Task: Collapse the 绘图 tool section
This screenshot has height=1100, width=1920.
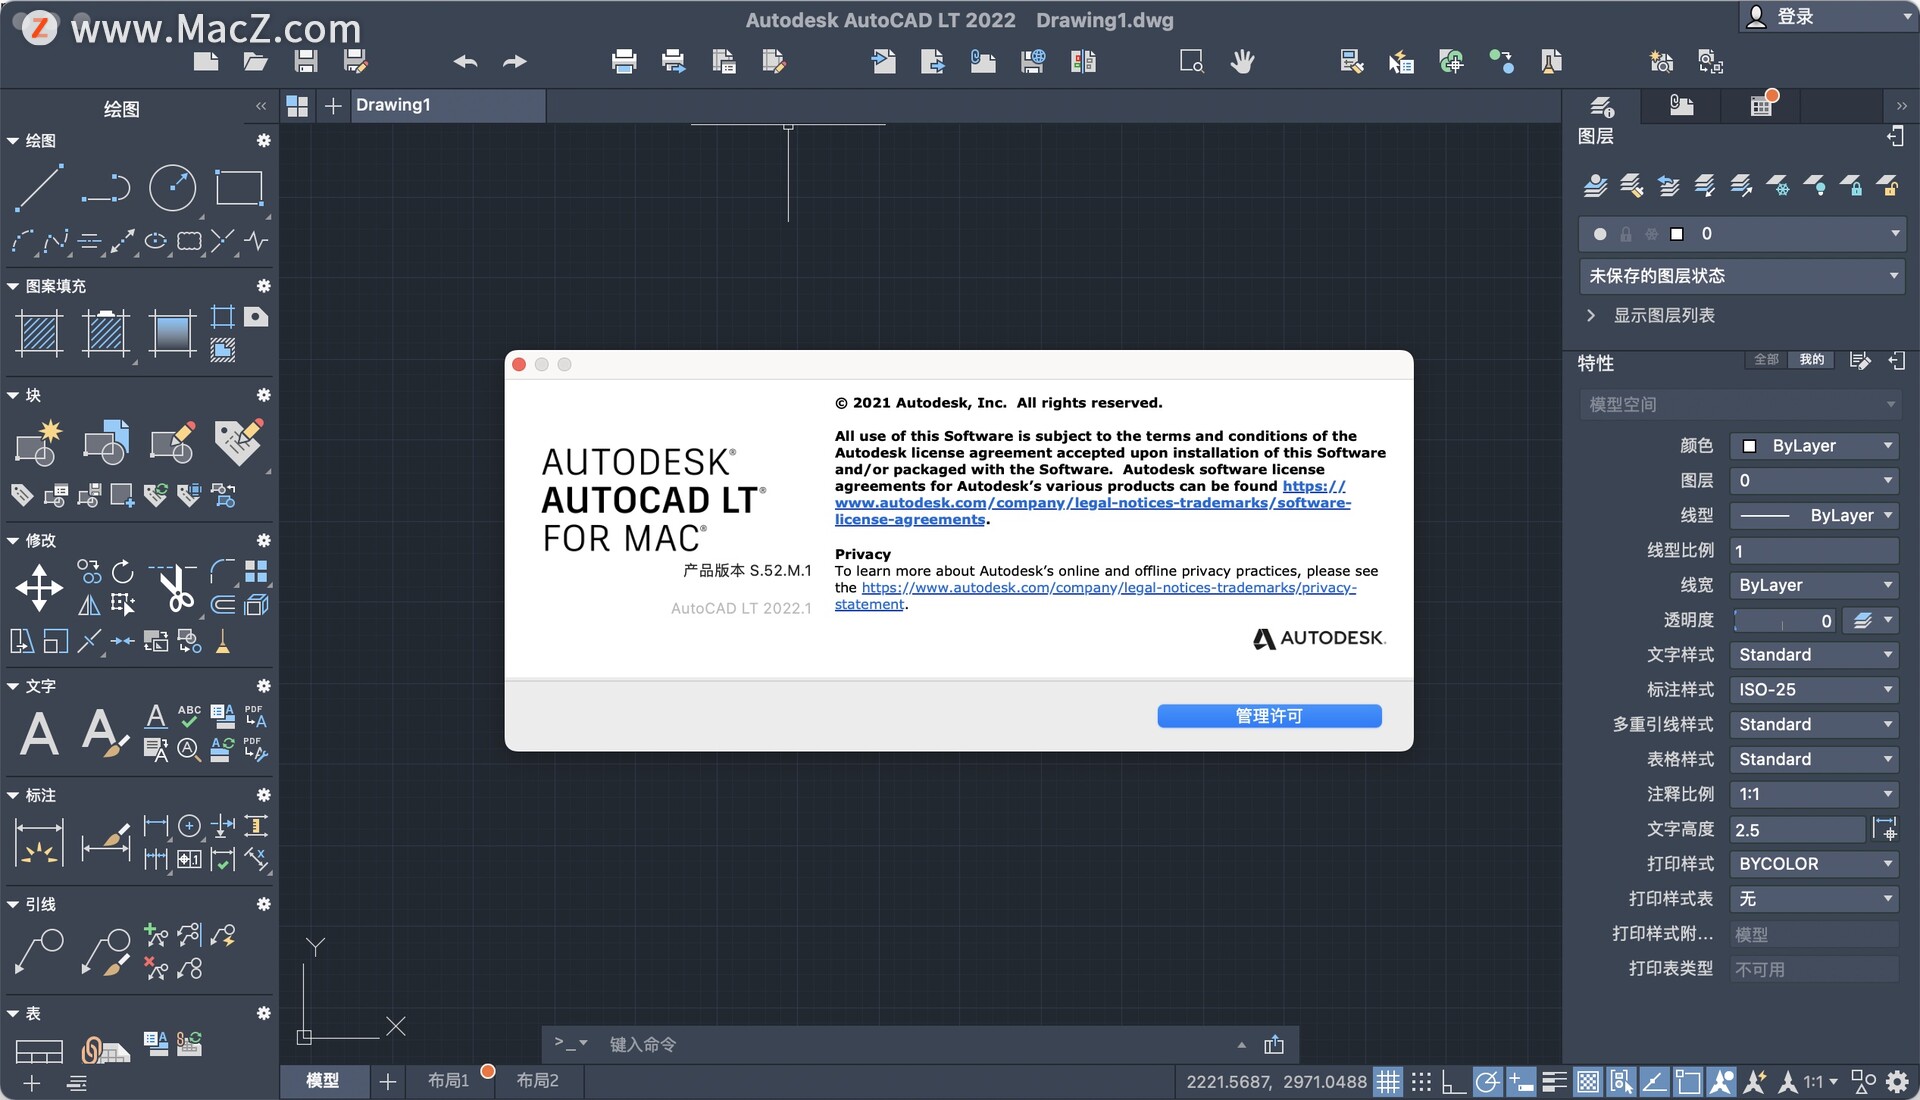Action: point(13,141)
